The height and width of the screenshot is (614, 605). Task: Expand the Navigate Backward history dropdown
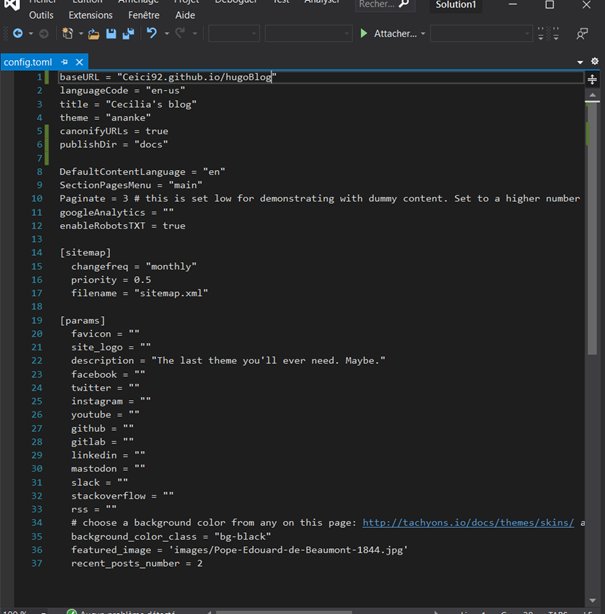pyautogui.click(x=31, y=34)
